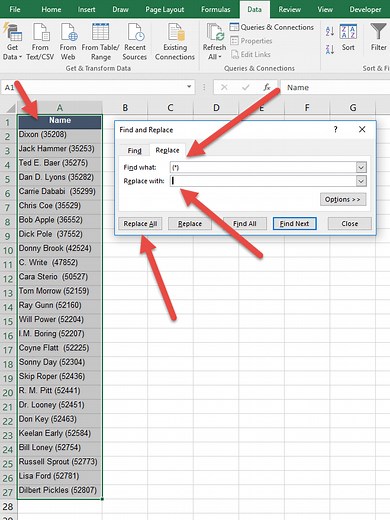Import data From Text/CSV
This screenshot has width=390, height=520.
(40, 41)
